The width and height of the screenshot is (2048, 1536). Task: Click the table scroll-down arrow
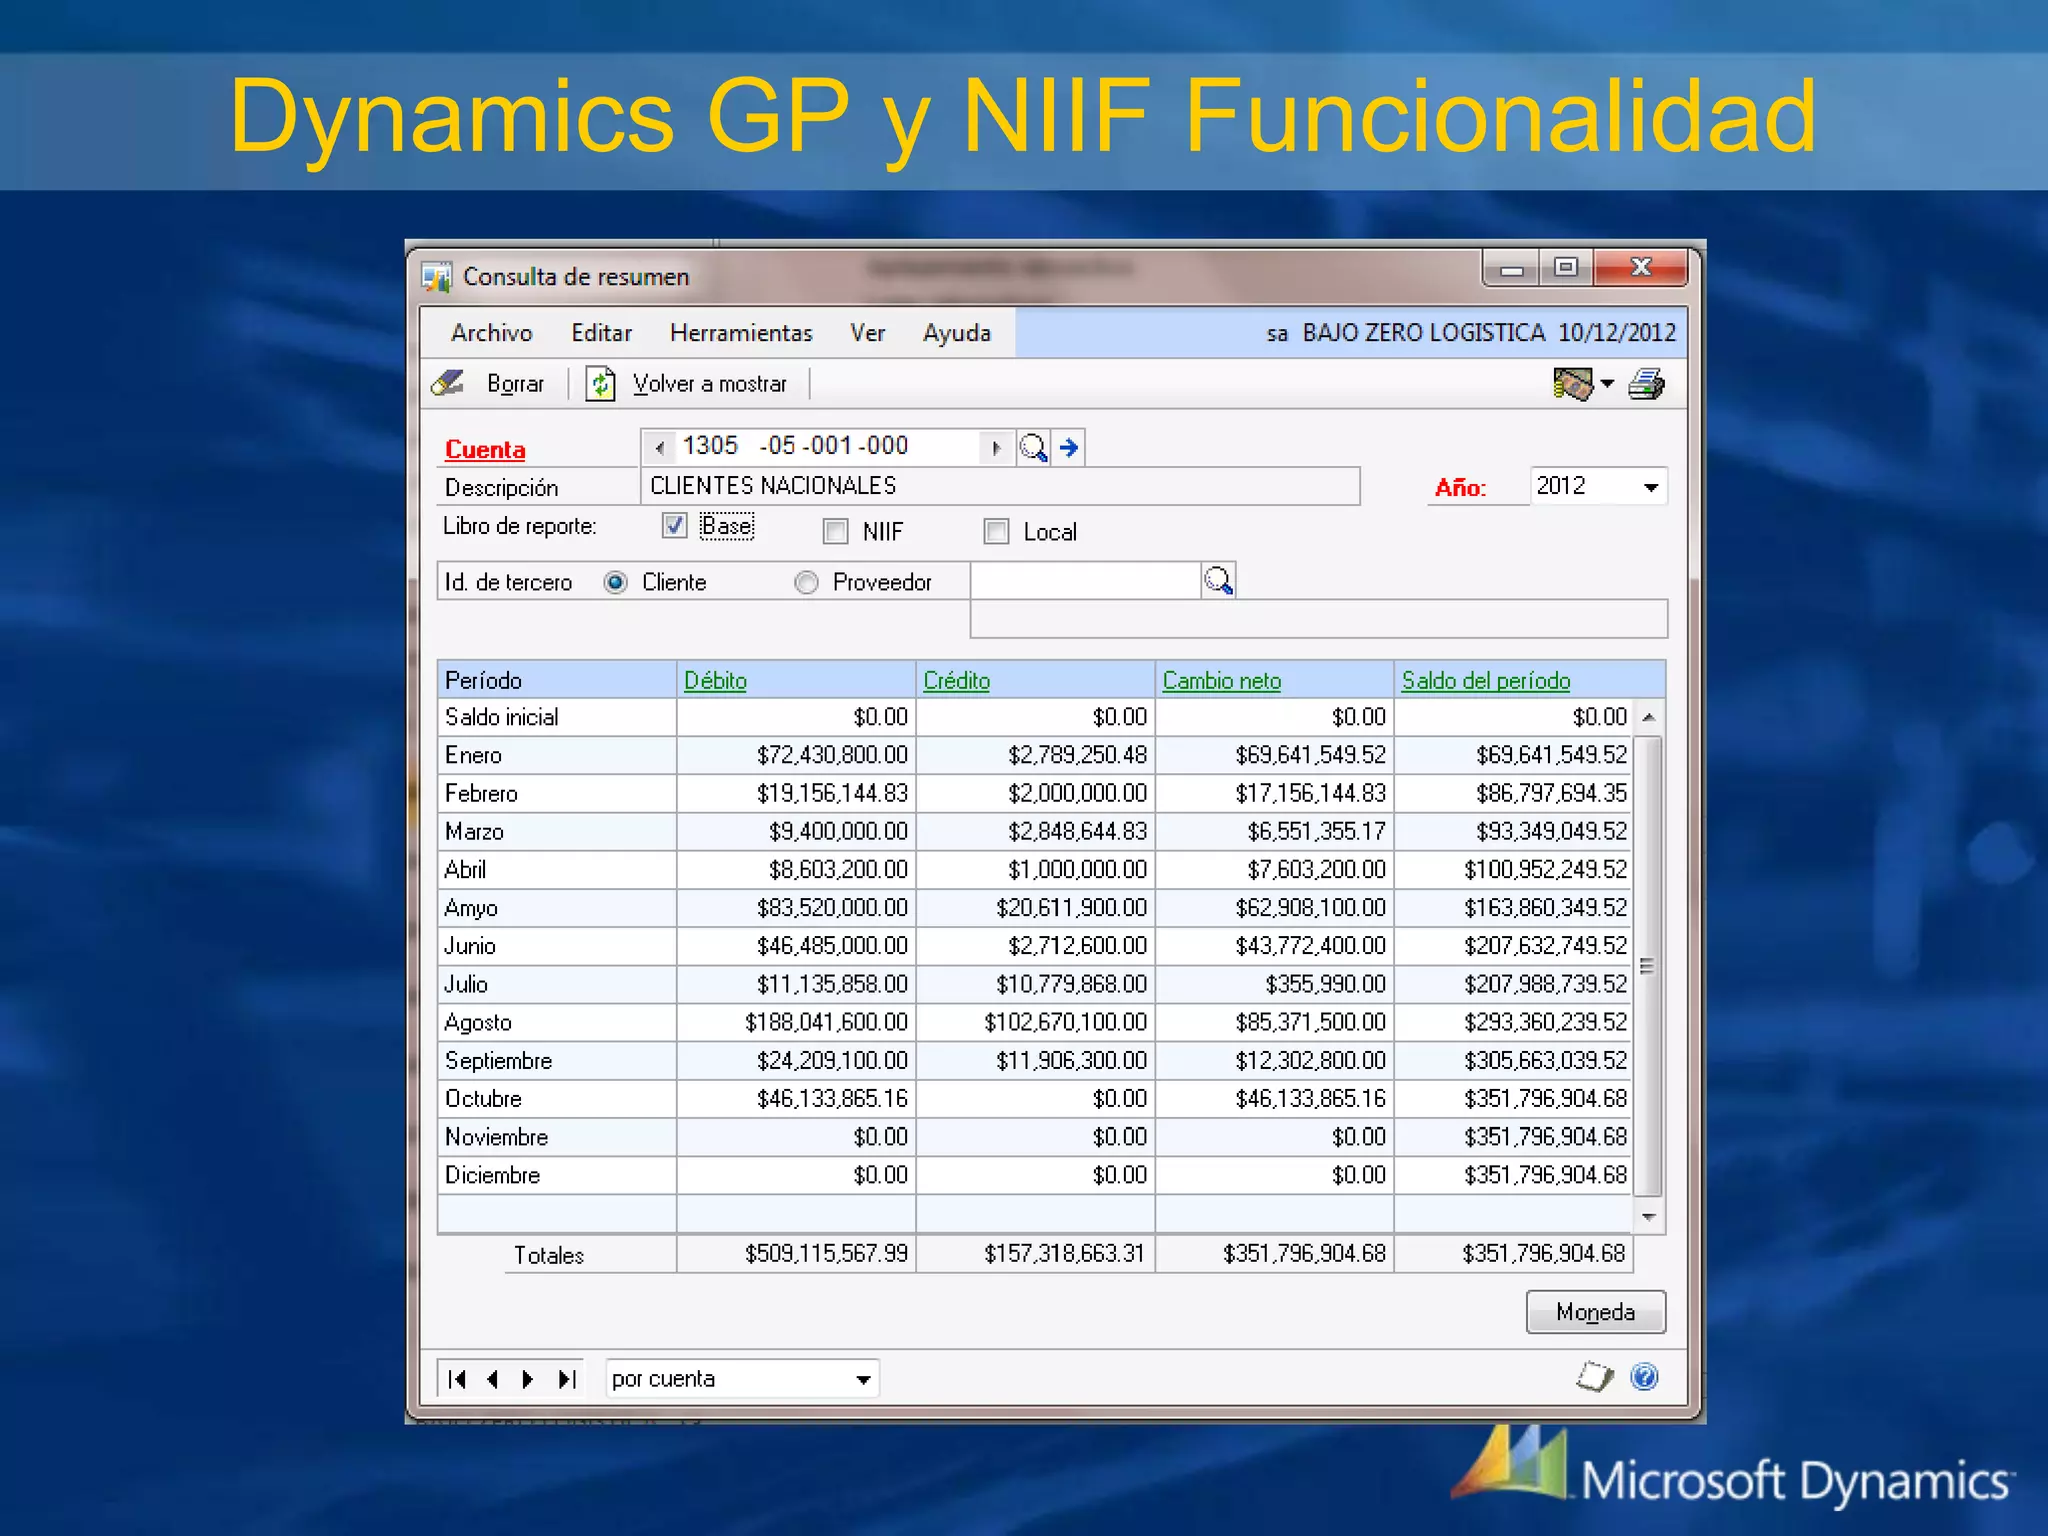(x=1648, y=1216)
